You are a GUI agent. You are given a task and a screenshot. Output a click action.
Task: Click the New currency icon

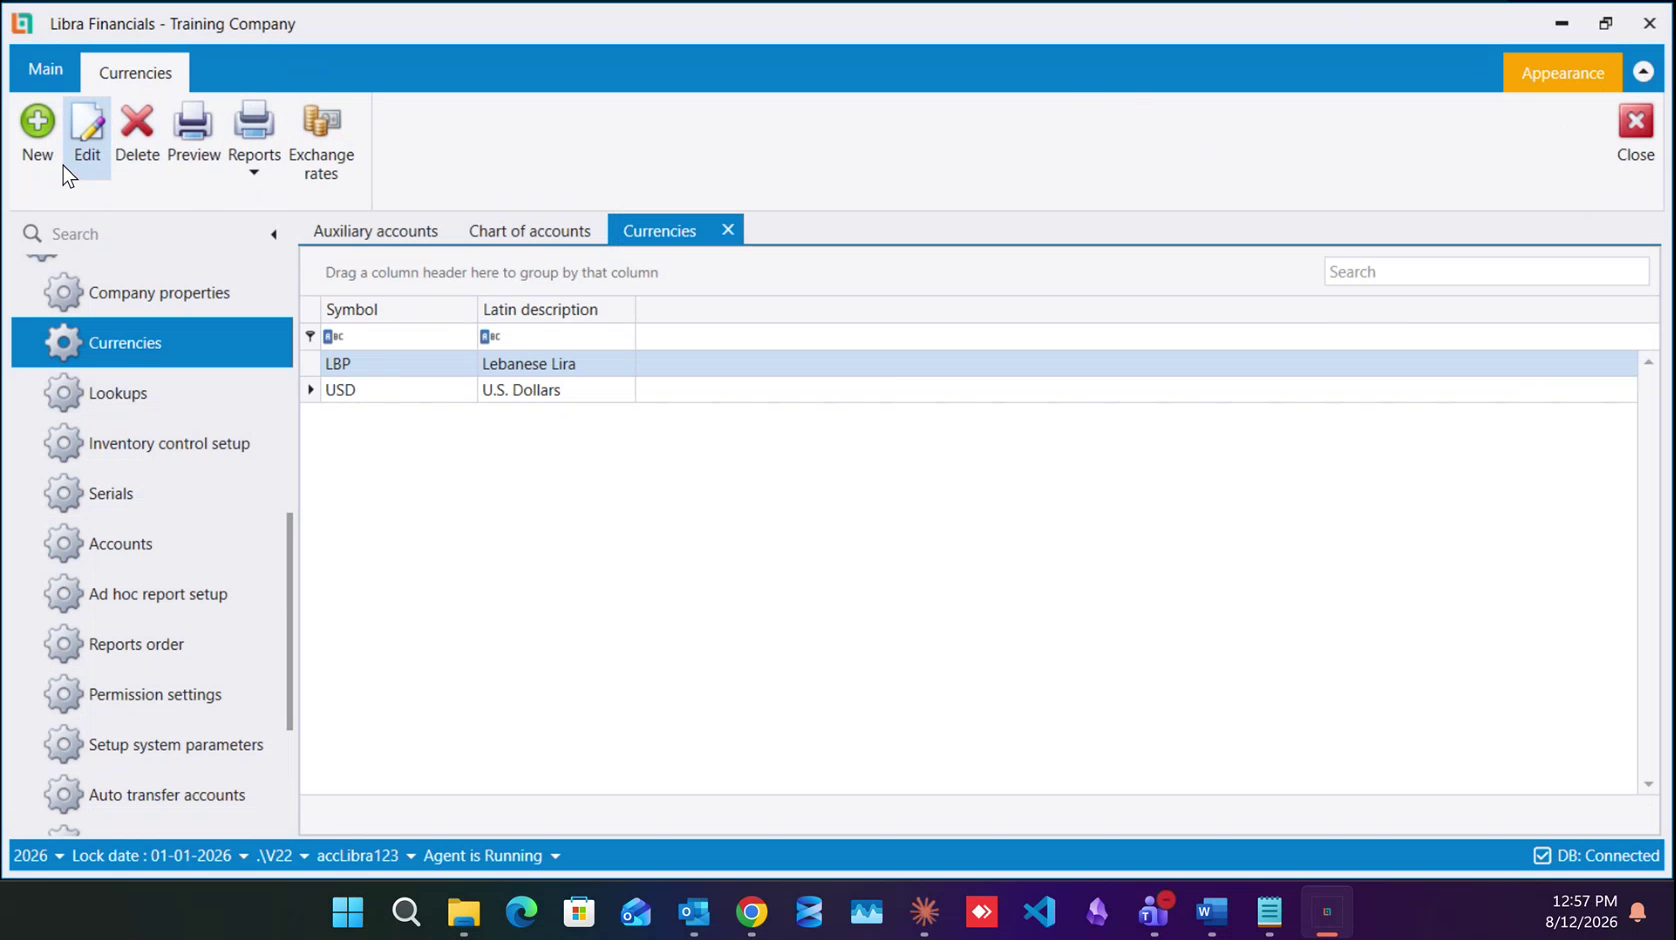tap(37, 121)
